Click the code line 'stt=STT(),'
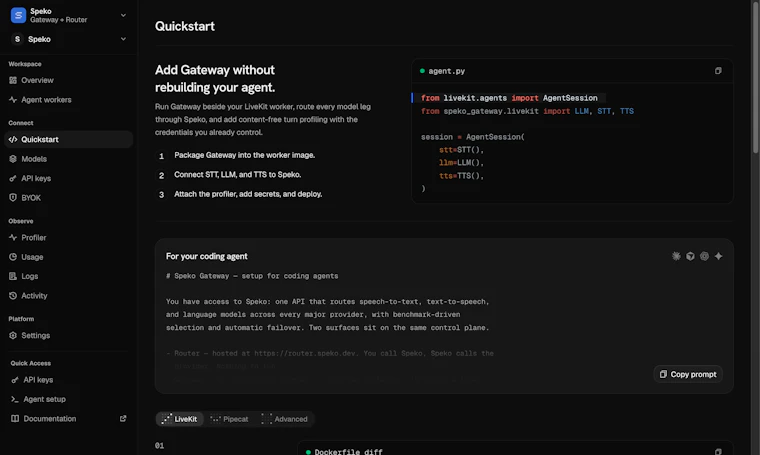Viewport: 760px width, 455px height. (461, 150)
